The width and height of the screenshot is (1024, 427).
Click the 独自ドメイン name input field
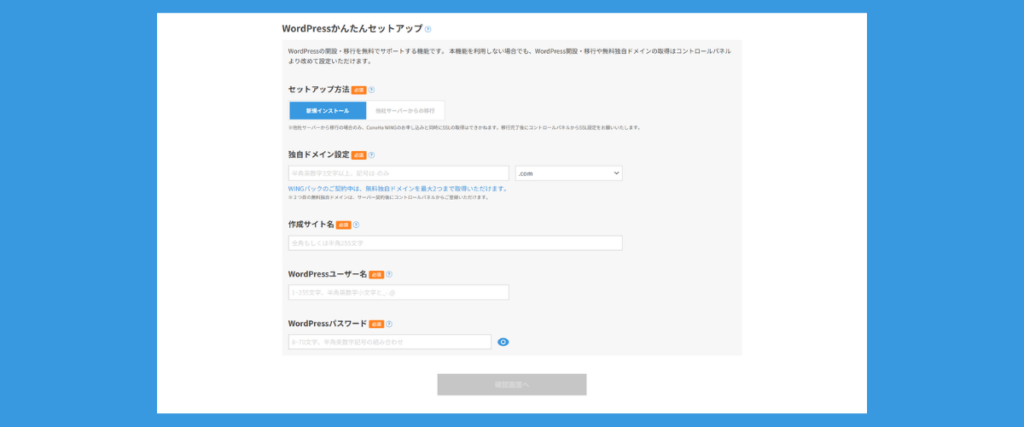(x=398, y=173)
